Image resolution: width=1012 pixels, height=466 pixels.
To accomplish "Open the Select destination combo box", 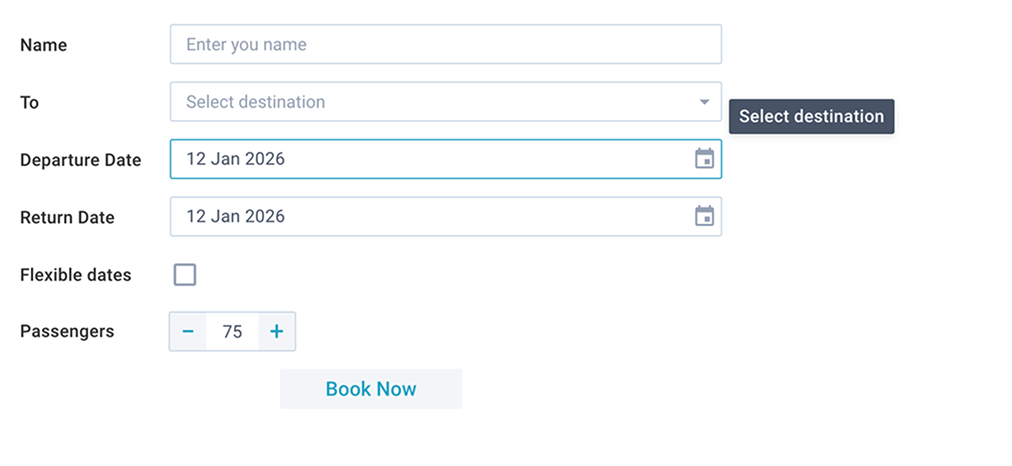I will [430, 102].
